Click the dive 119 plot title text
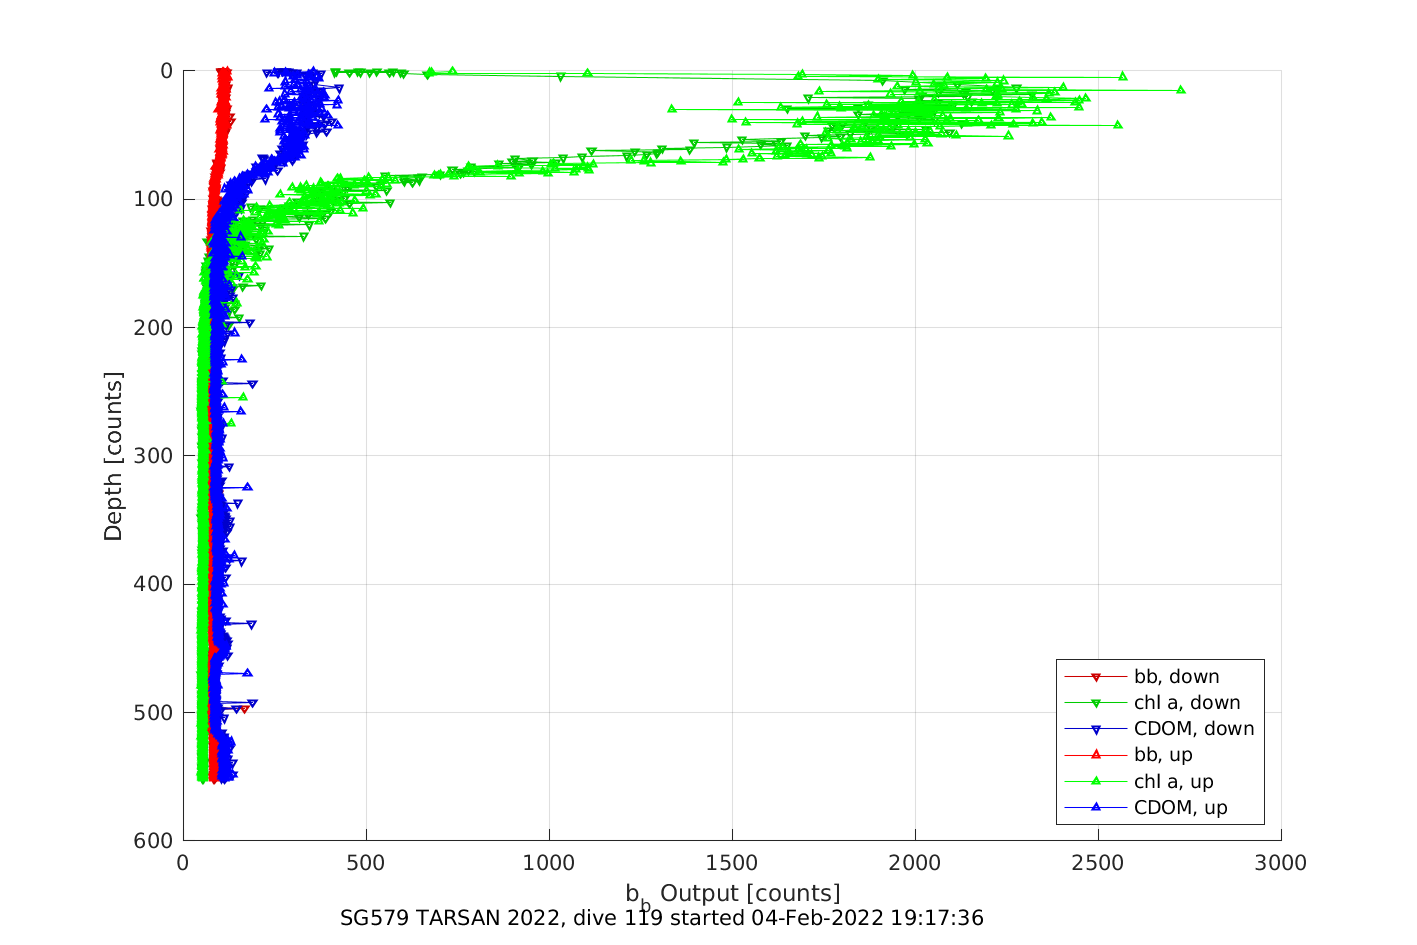 click(662, 918)
